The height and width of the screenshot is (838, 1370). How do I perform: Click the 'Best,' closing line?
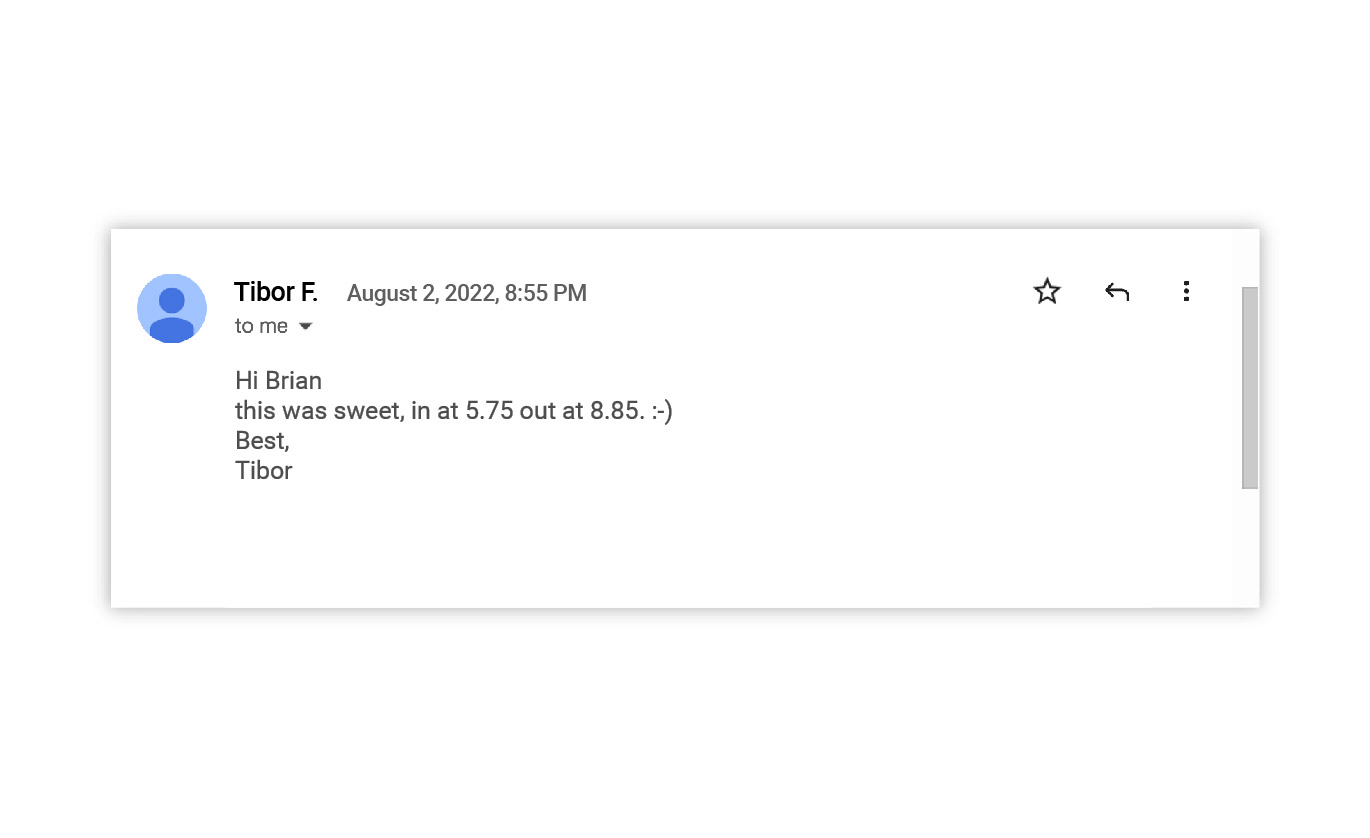click(x=262, y=441)
